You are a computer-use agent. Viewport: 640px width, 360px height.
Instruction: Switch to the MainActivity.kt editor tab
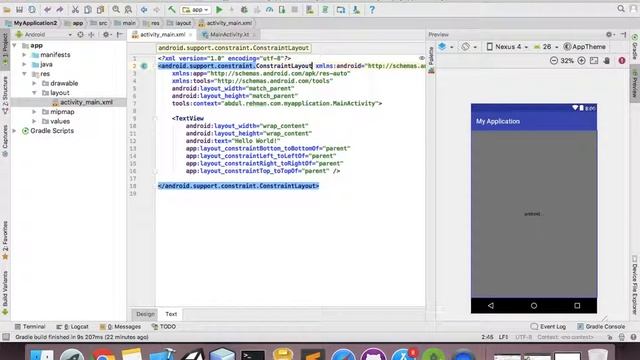coord(229,35)
